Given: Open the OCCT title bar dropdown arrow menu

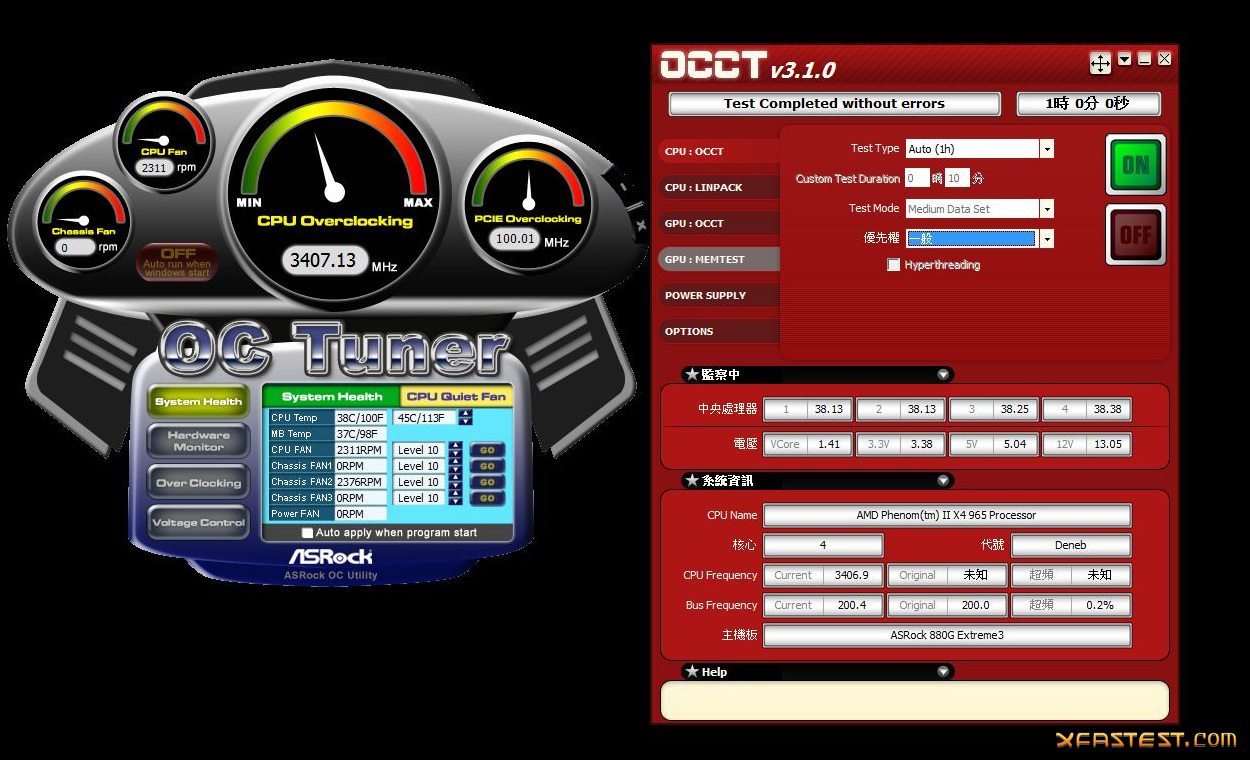Looking at the screenshot, I should [x=1125, y=59].
